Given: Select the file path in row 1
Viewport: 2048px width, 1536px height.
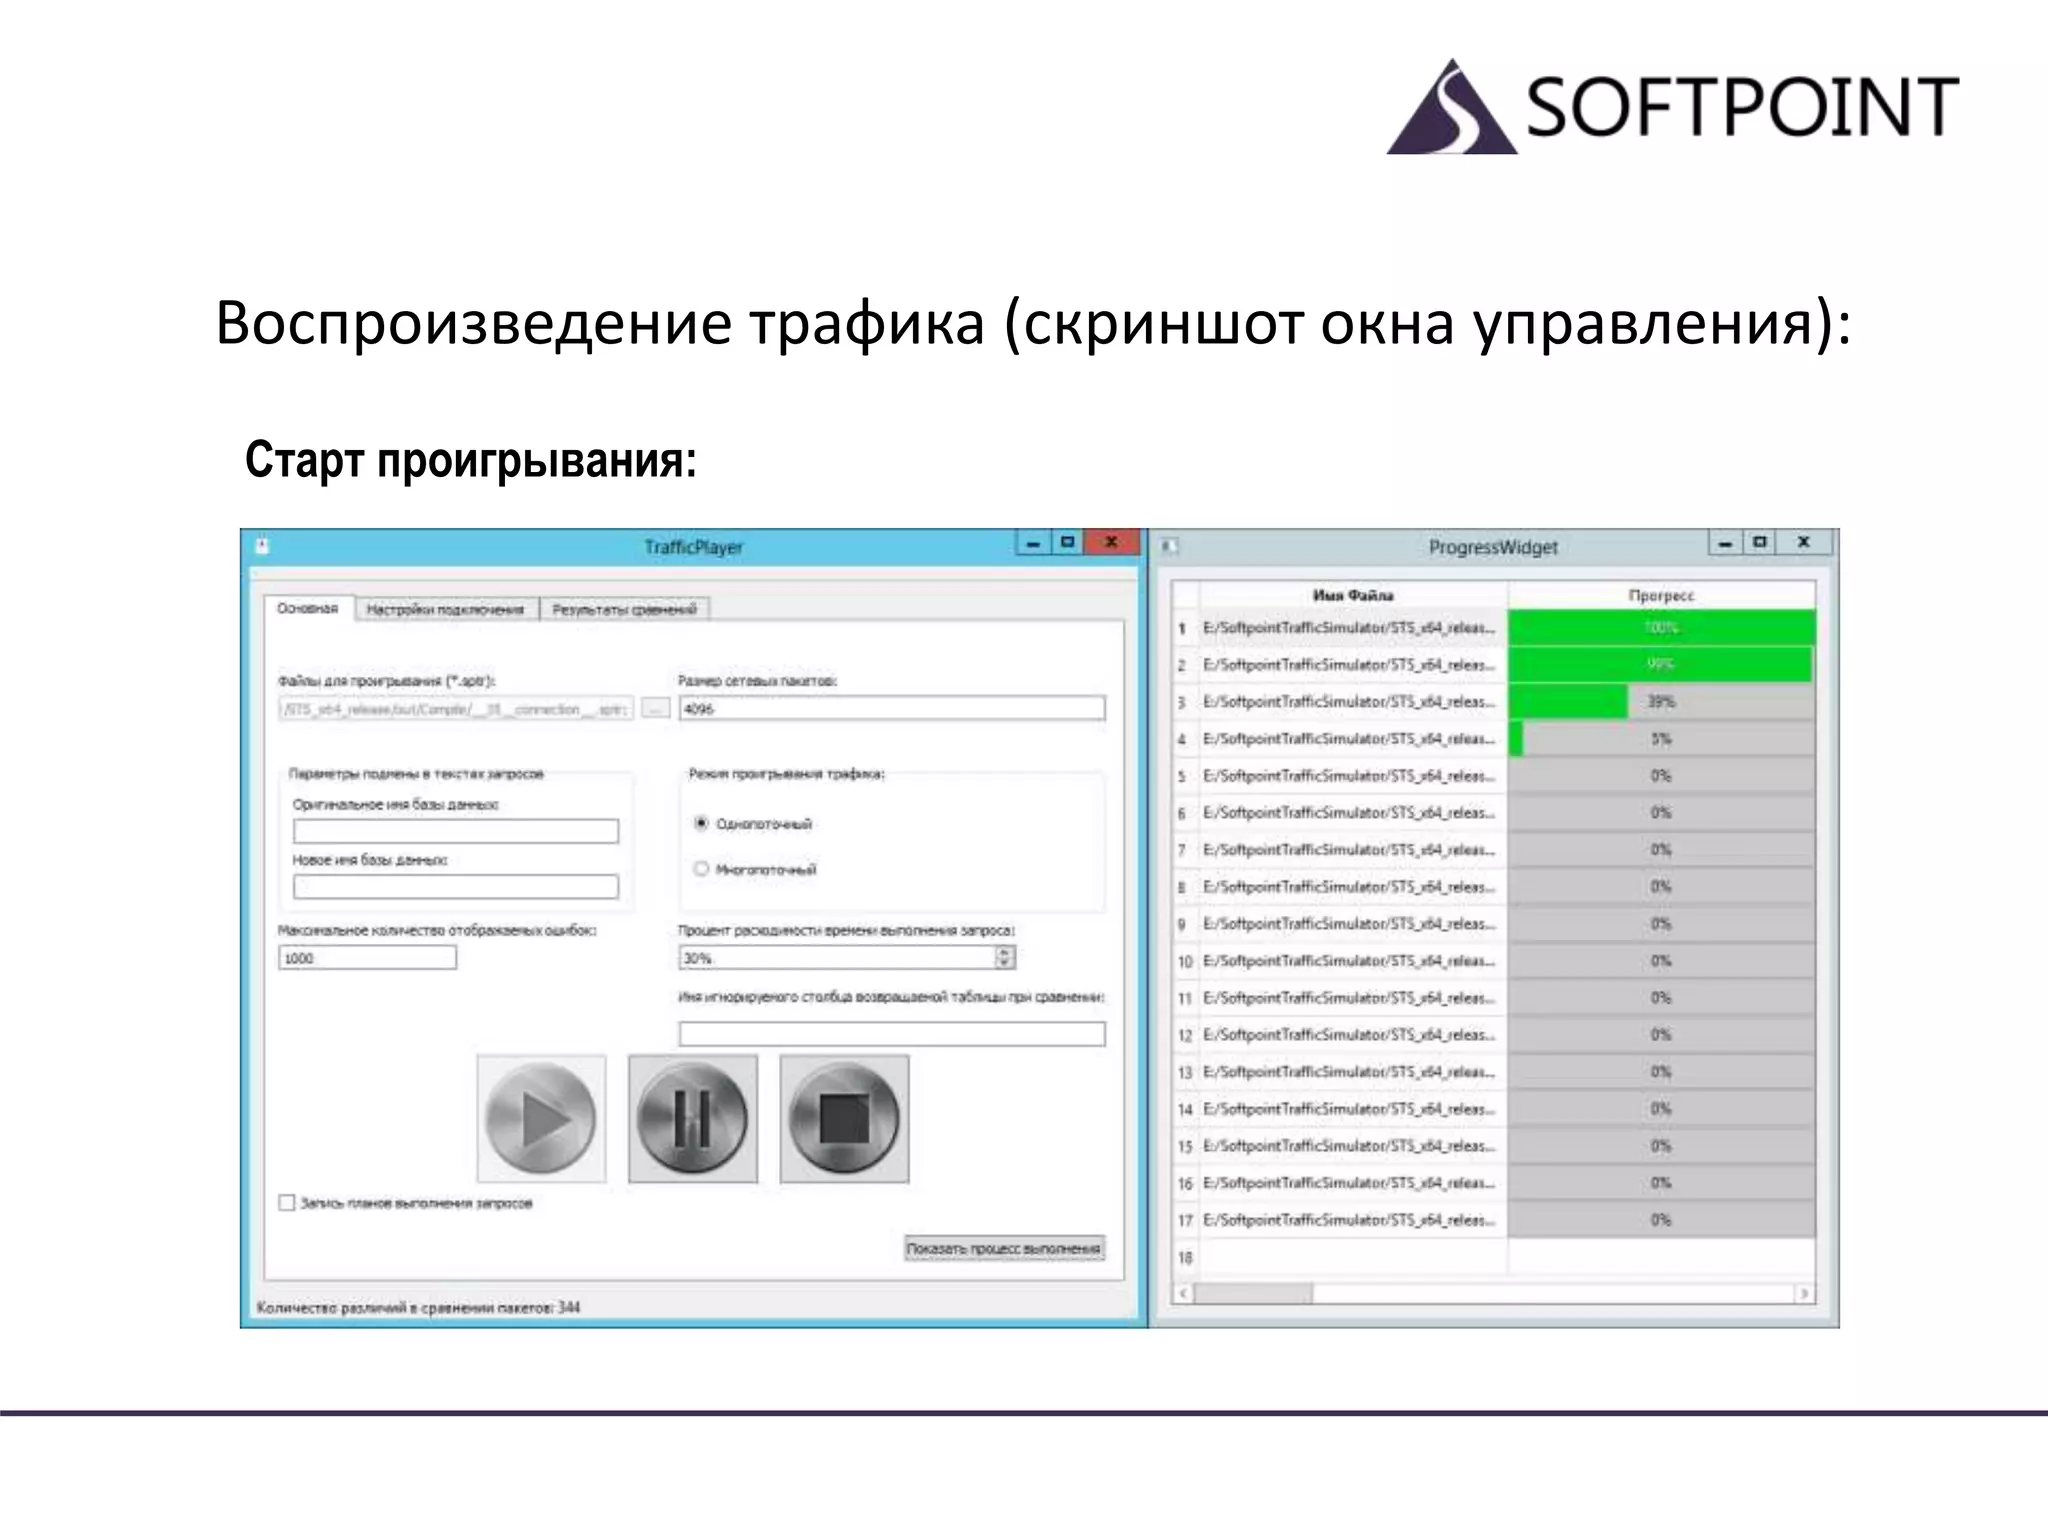Looking at the screenshot, I should (x=1353, y=628).
